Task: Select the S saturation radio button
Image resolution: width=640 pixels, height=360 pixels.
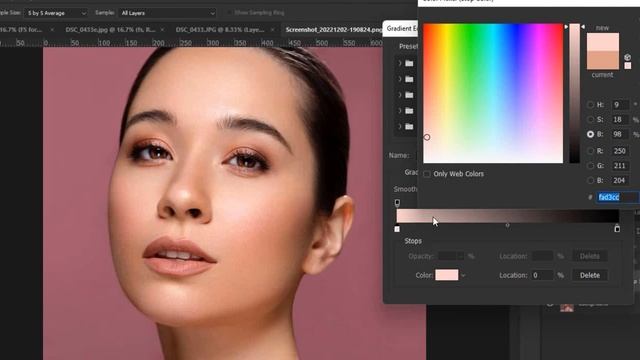Action: [590, 120]
